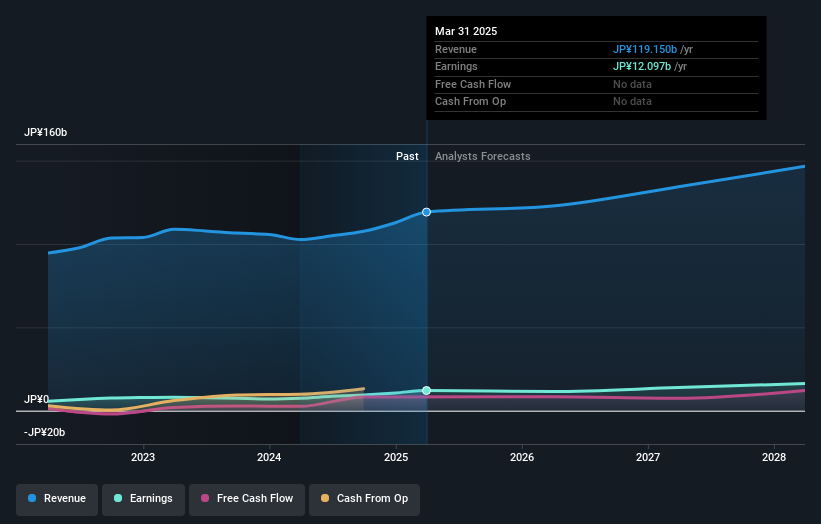
Task: Click the Cash From Op tooltip row label
Action: click(470, 102)
